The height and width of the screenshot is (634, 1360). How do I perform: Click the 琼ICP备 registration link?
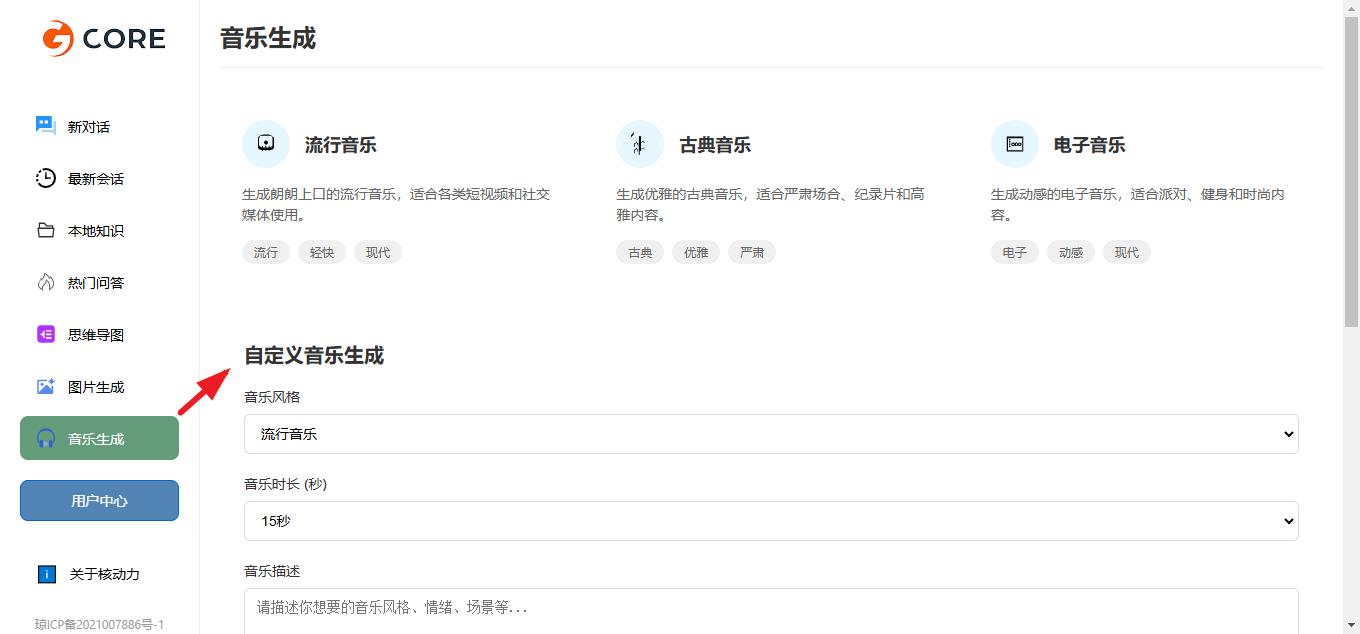[x=99, y=624]
